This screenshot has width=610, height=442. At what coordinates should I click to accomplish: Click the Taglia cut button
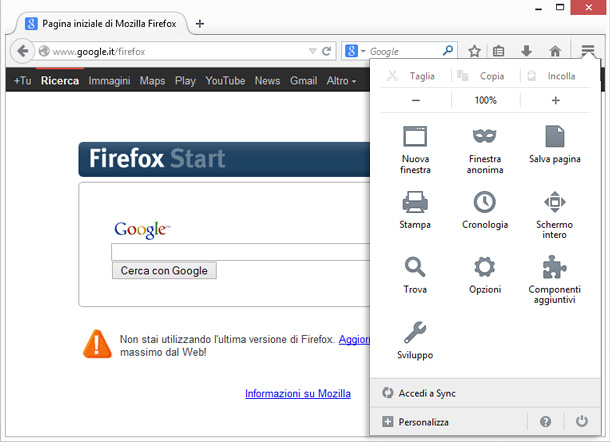[x=411, y=76]
